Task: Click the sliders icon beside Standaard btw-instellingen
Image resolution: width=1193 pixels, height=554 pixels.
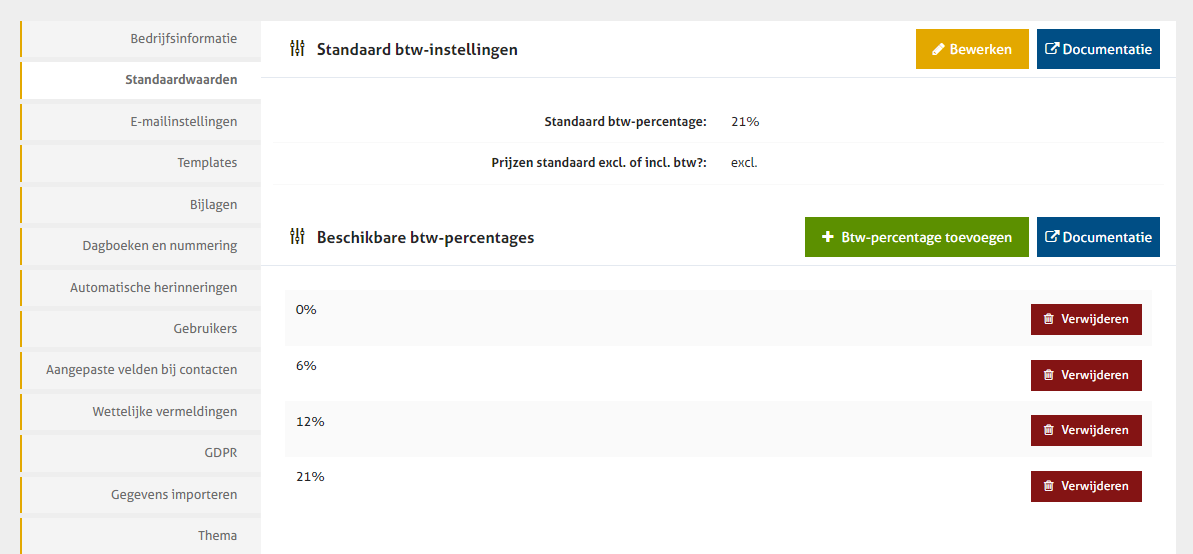Action: click(297, 49)
